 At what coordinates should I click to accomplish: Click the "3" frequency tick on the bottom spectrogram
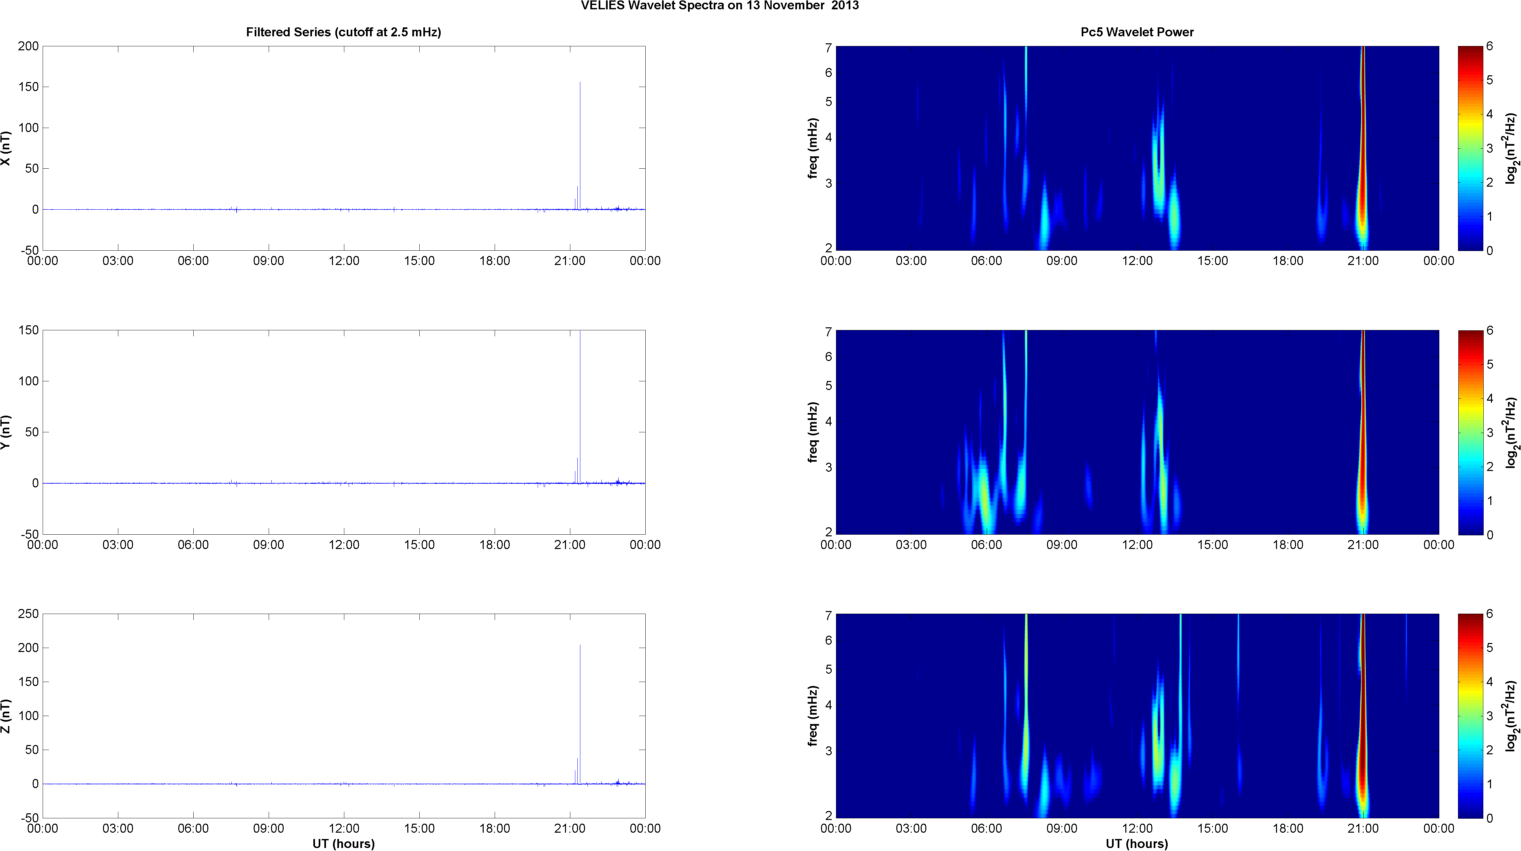point(829,751)
